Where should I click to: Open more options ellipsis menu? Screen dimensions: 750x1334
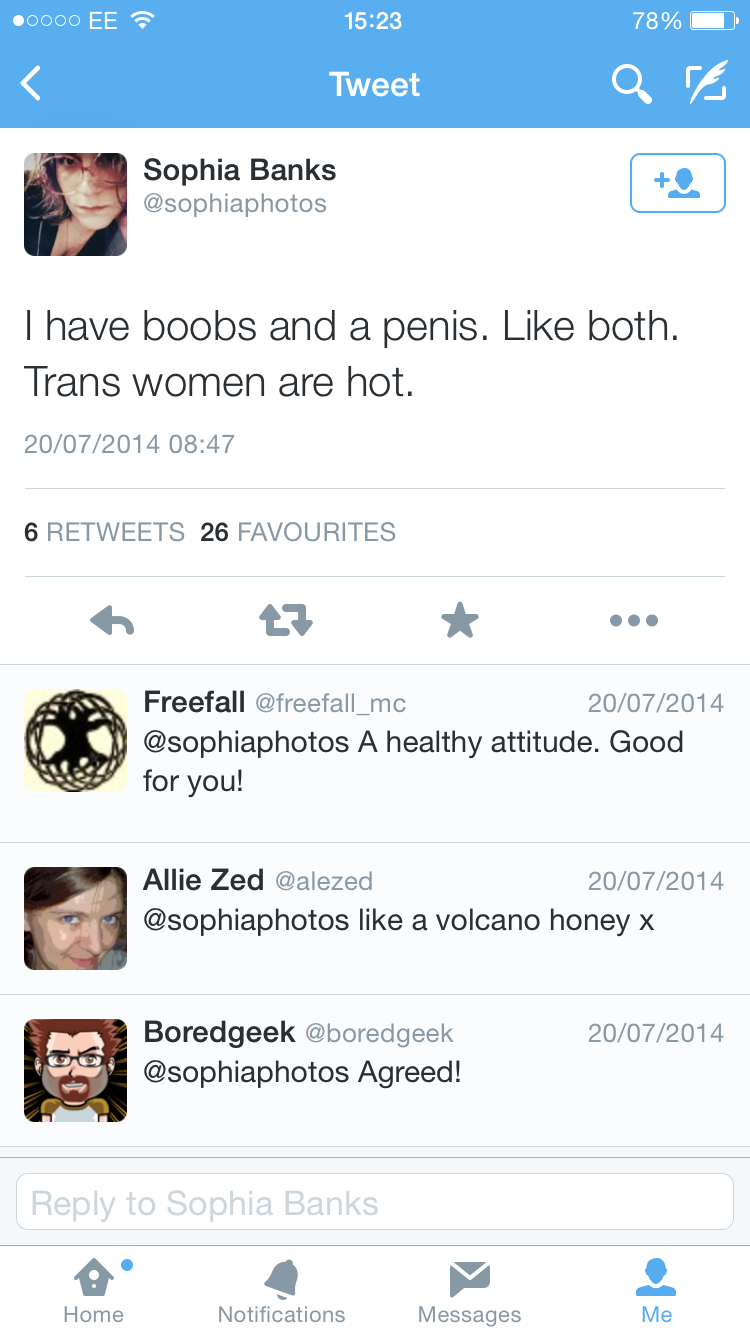(634, 621)
